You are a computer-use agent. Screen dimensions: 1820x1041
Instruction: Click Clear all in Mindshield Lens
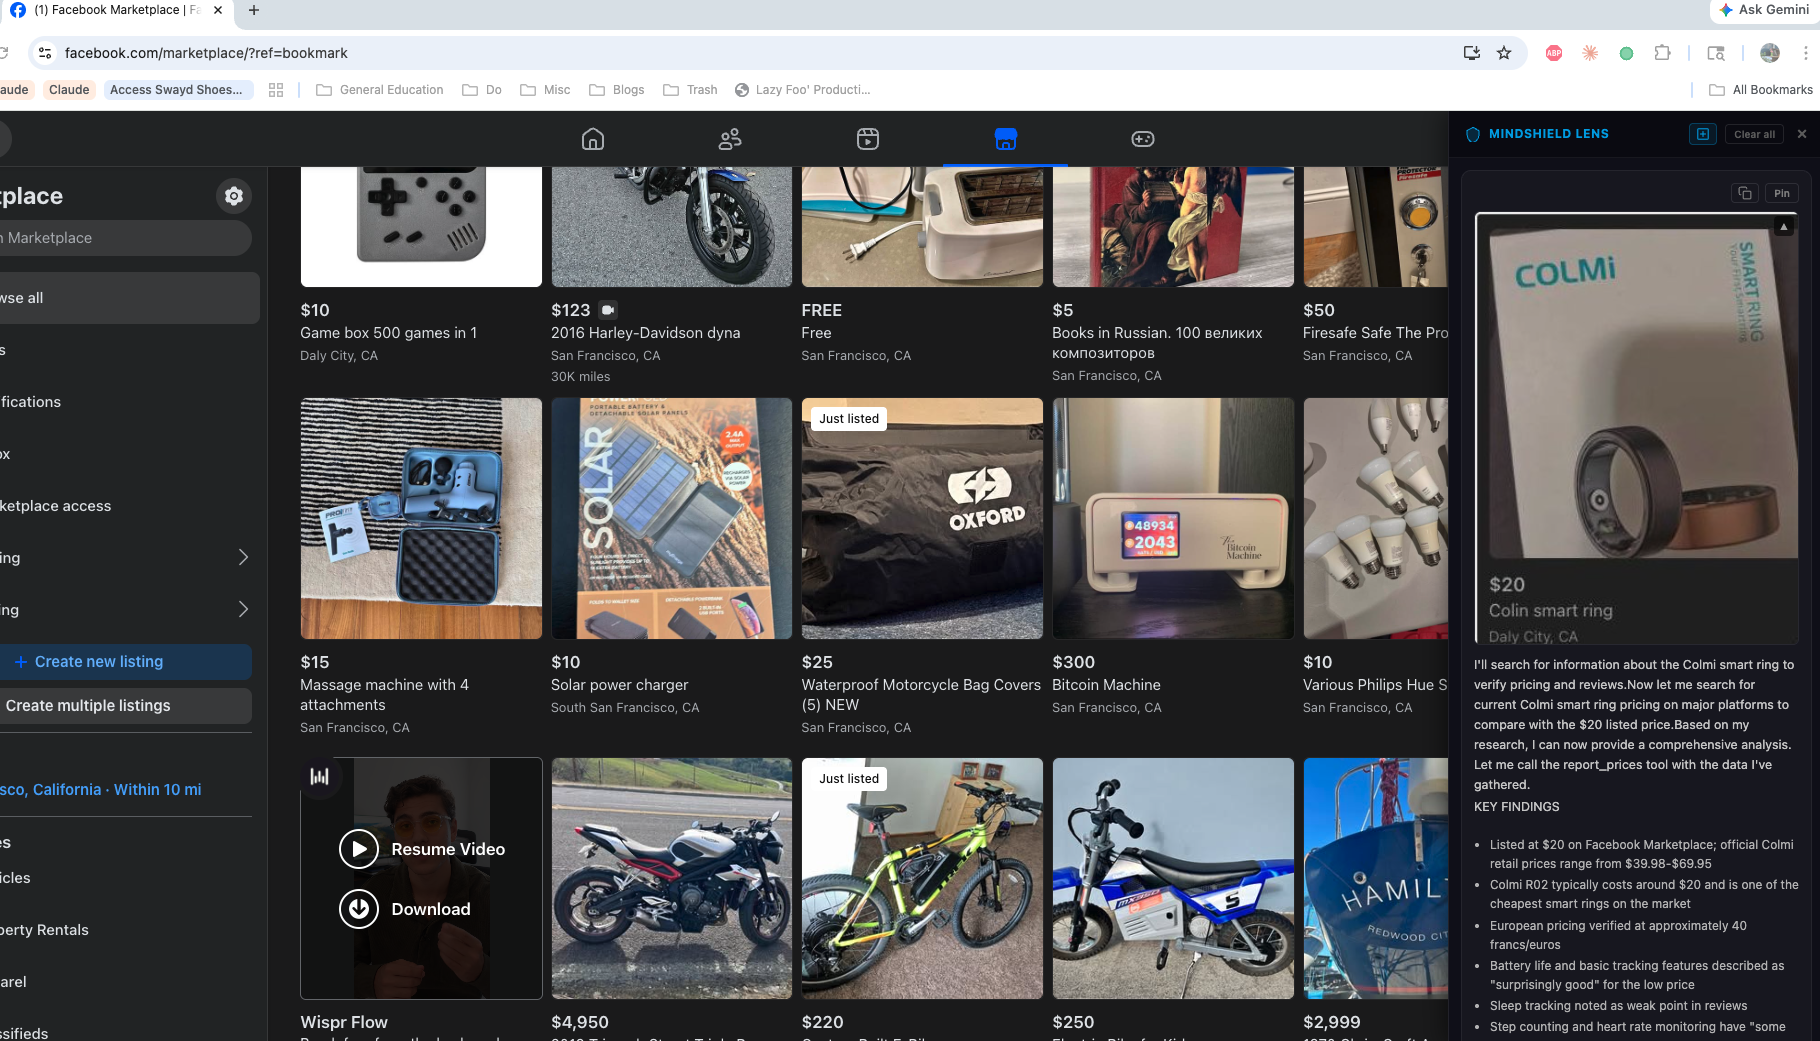point(1754,133)
